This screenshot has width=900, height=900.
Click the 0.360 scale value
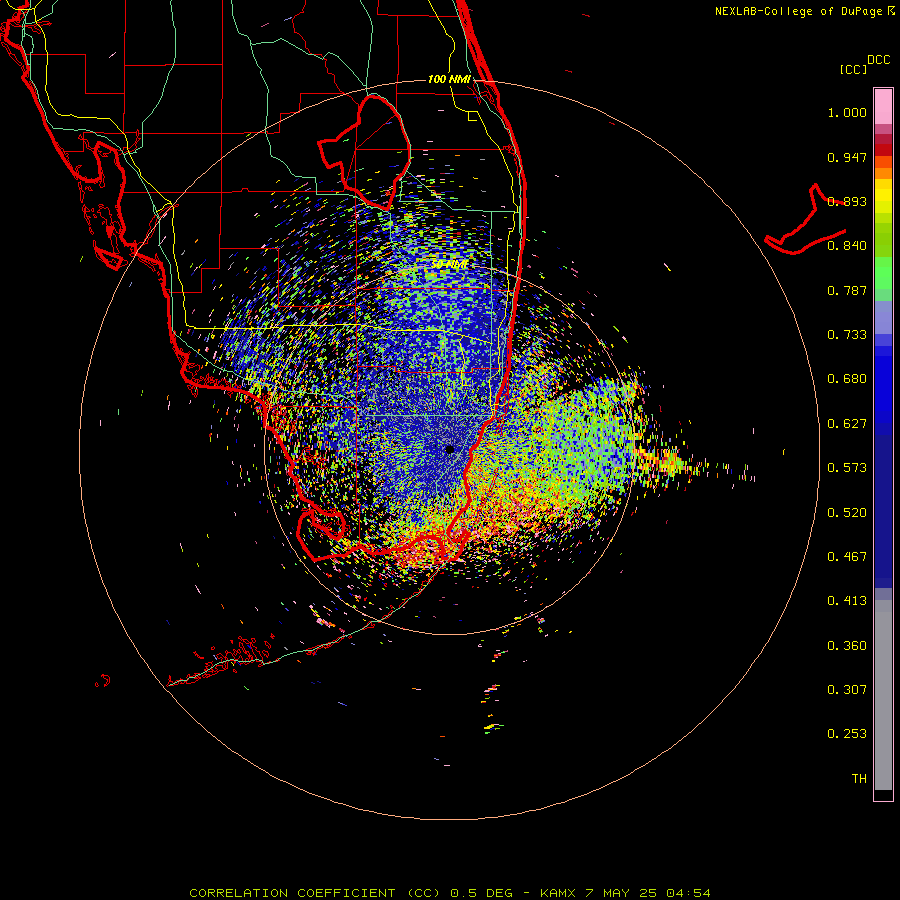tap(847, 646)
